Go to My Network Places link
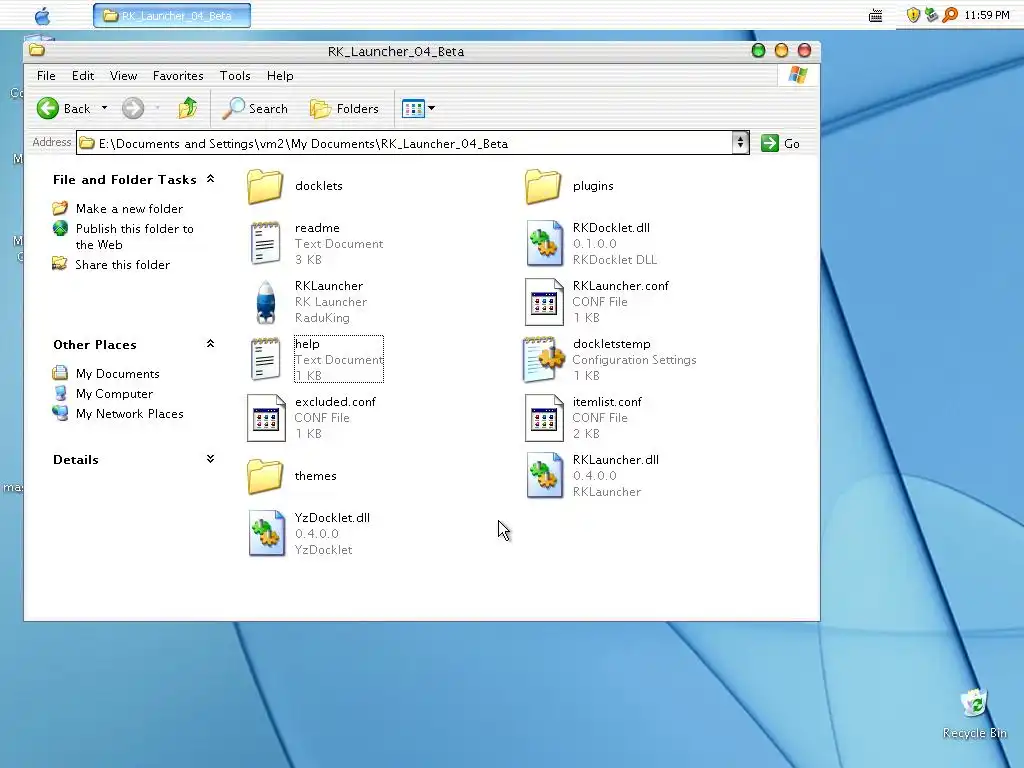 [129, 414]
